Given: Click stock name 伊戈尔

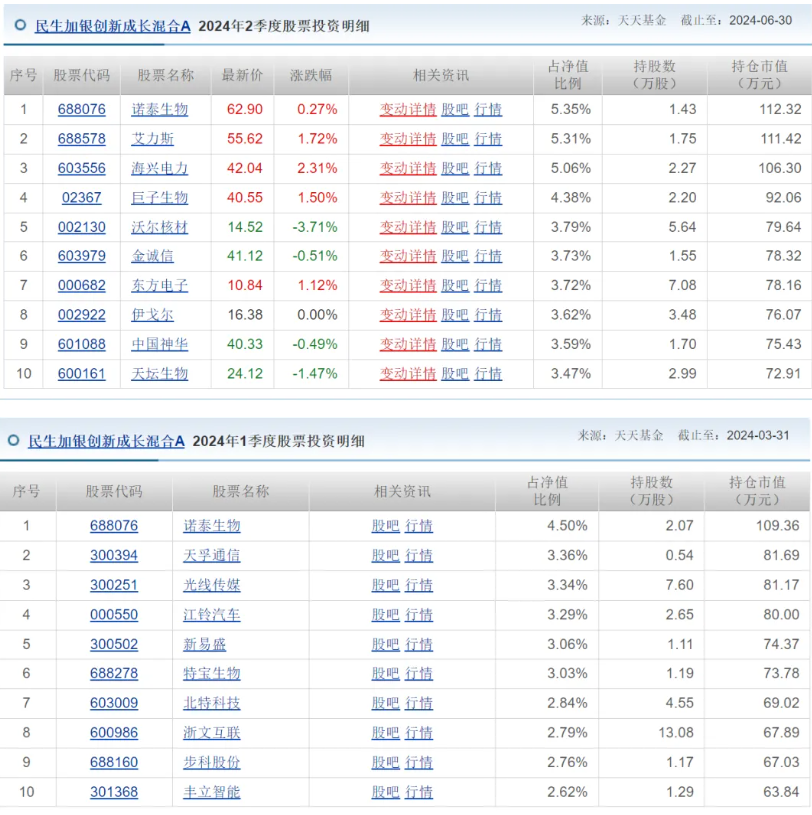Looking at the screenshot, I should pos(152,315).
